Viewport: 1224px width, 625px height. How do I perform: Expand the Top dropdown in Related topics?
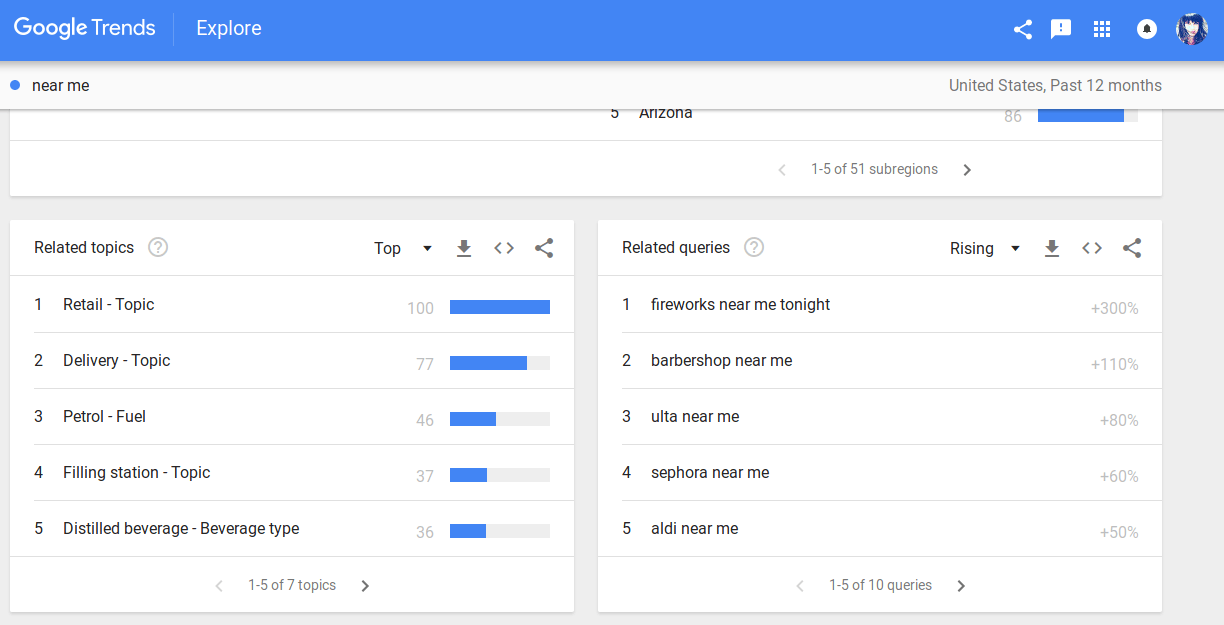(x=403, y=248)
